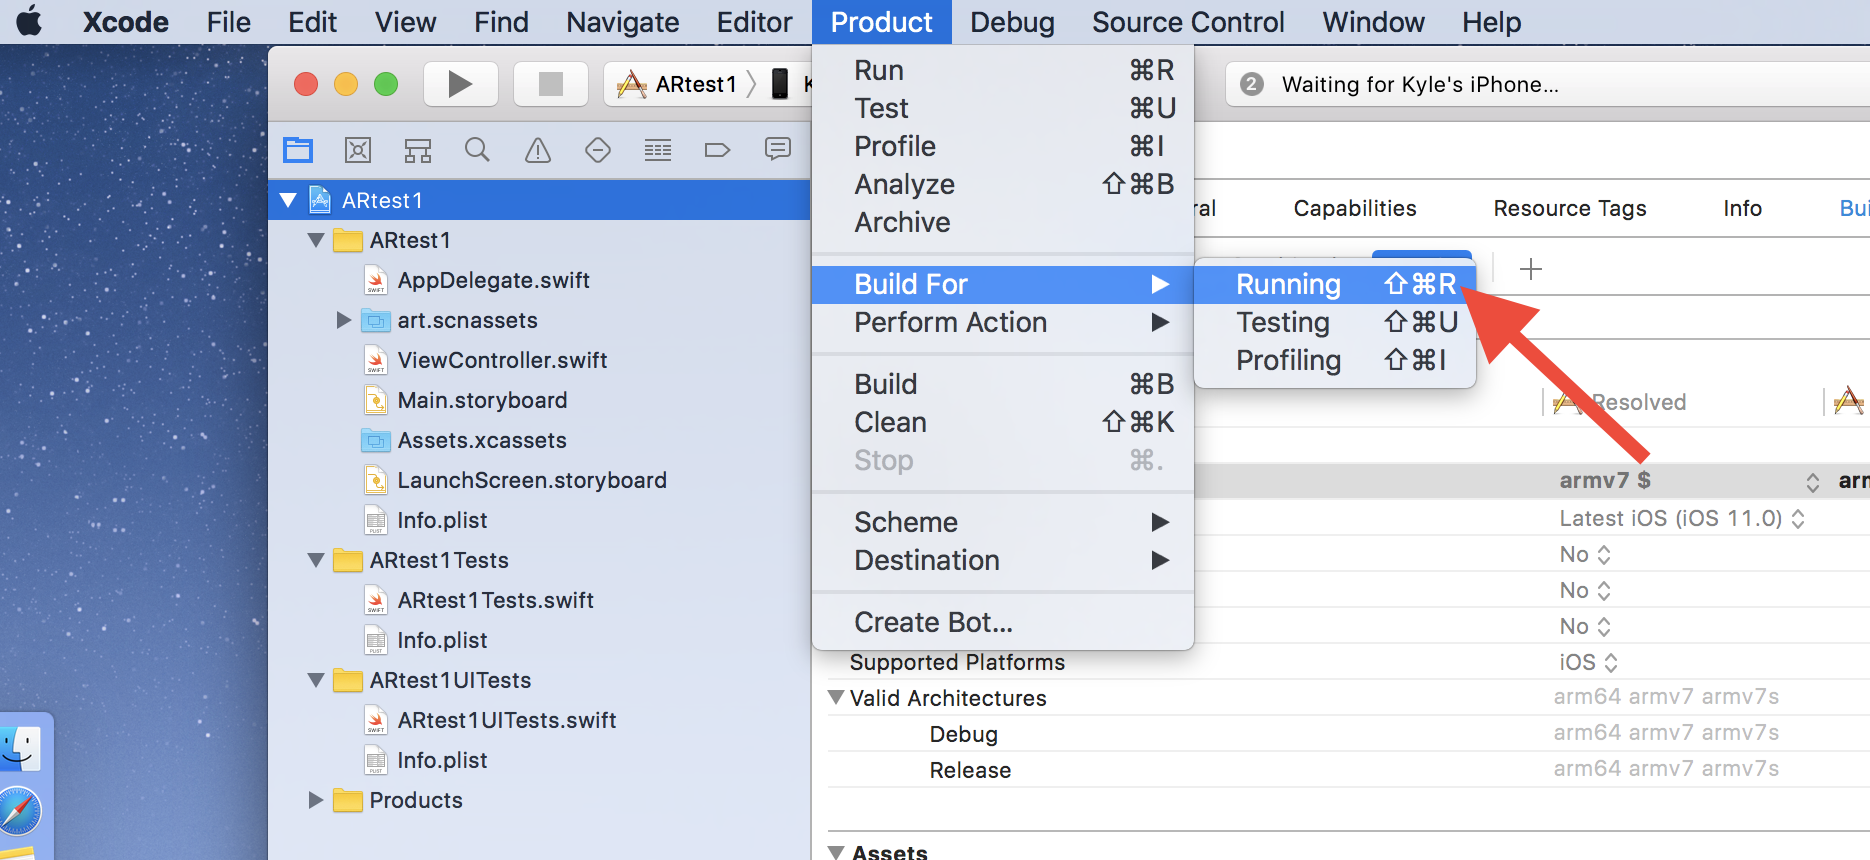Screen dimensions: 1870x860
Task: Click Archive in the Product menu
Action: click(1003, 222)
